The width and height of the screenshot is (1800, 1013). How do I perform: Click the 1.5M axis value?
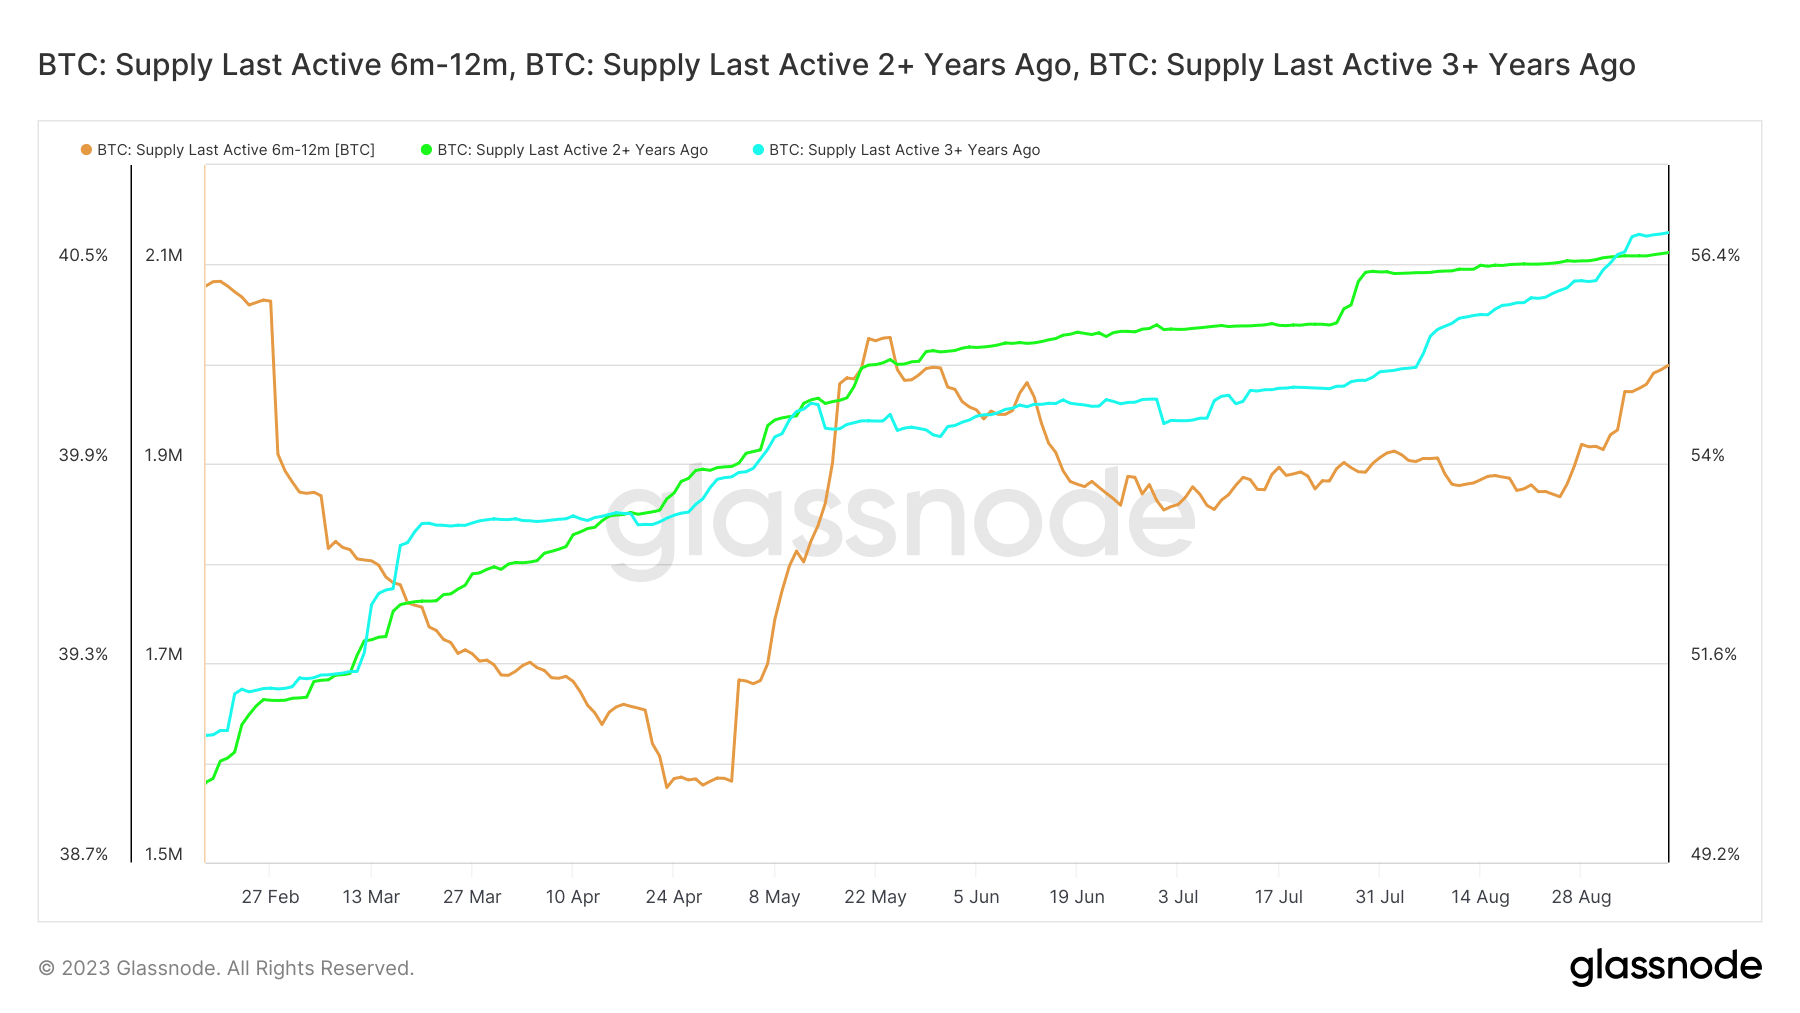[x=164, y=855]
